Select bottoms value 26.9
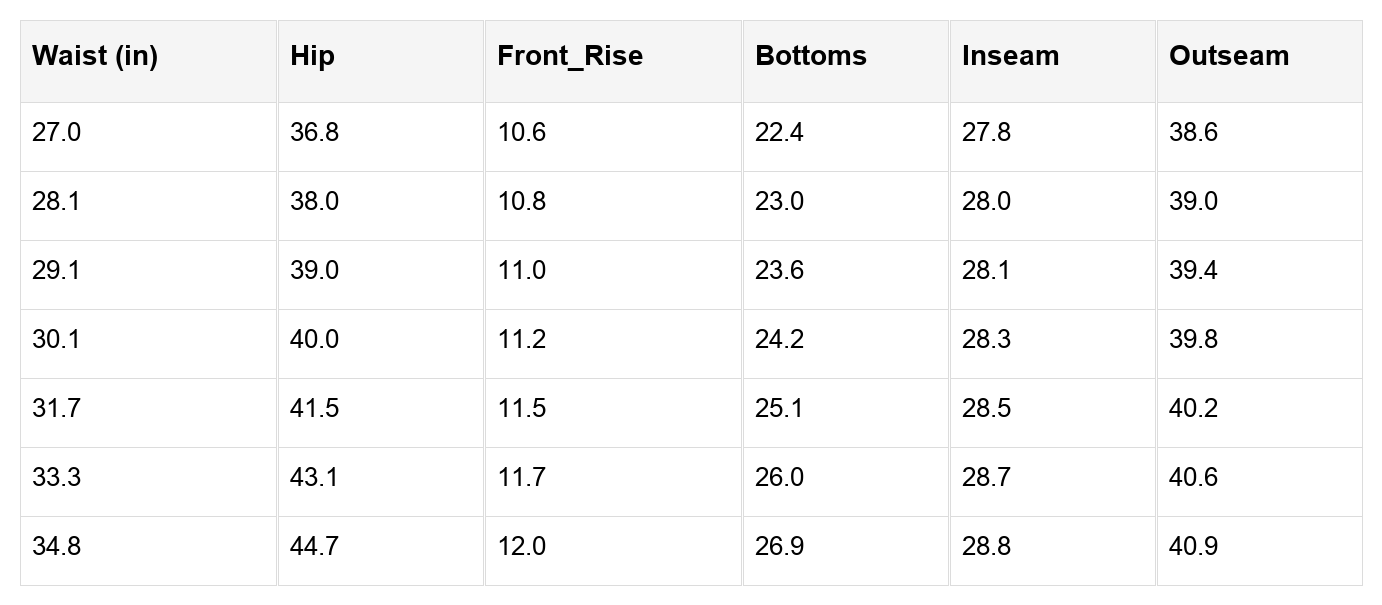Image resolution: width=1382 pixels, height=605 pixels. click(779, 547)
